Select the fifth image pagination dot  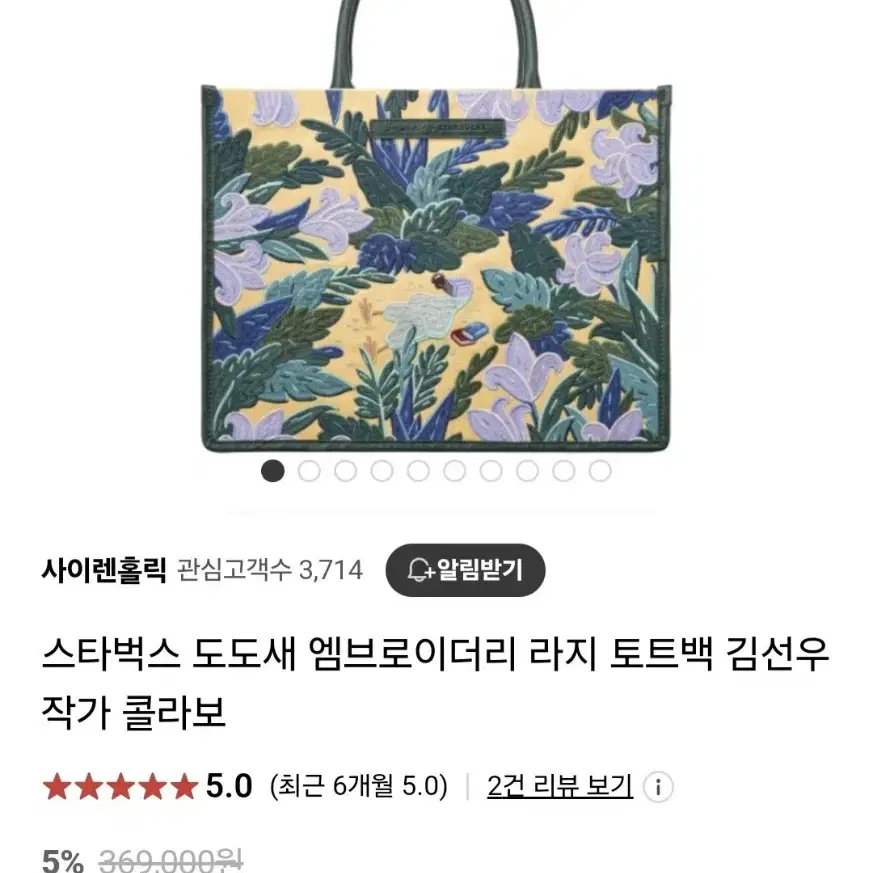[418, 471]
